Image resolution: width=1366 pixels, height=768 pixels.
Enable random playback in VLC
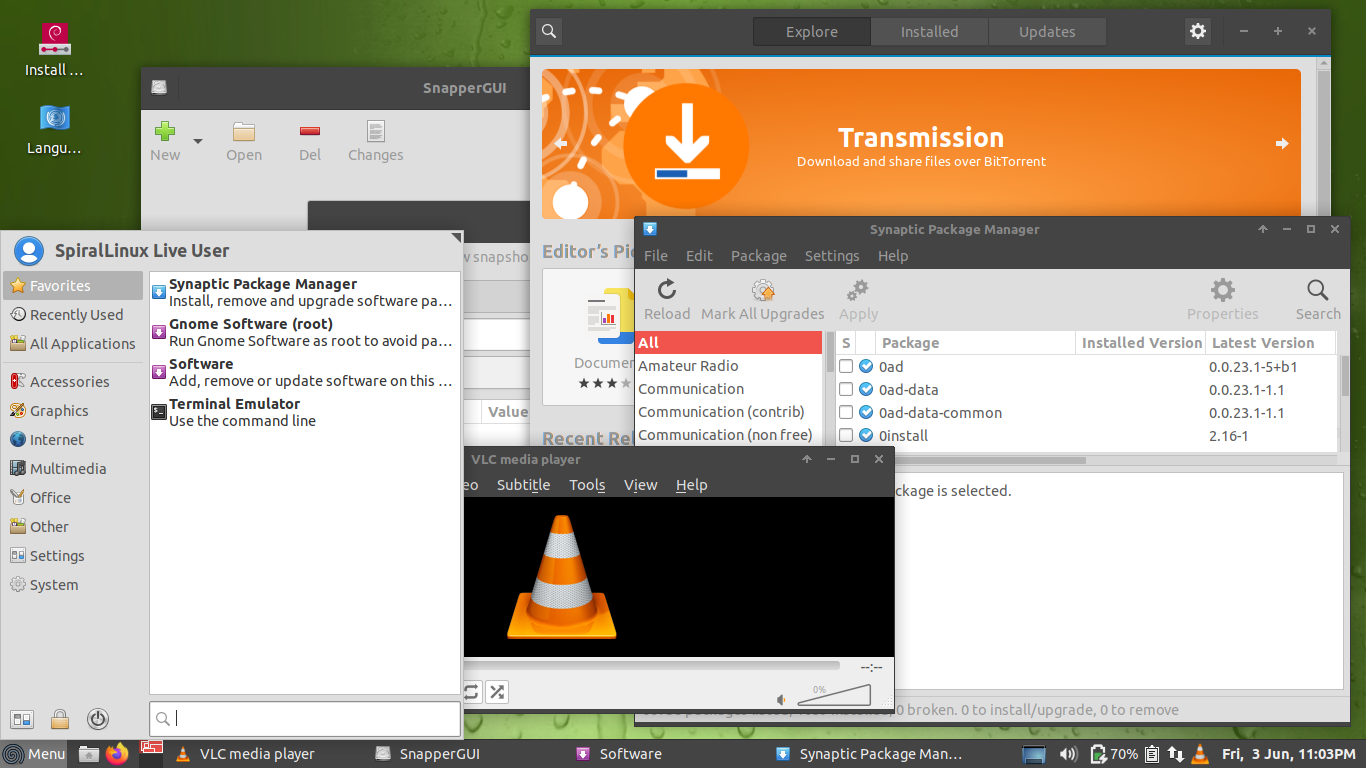(x=496, y=691)
